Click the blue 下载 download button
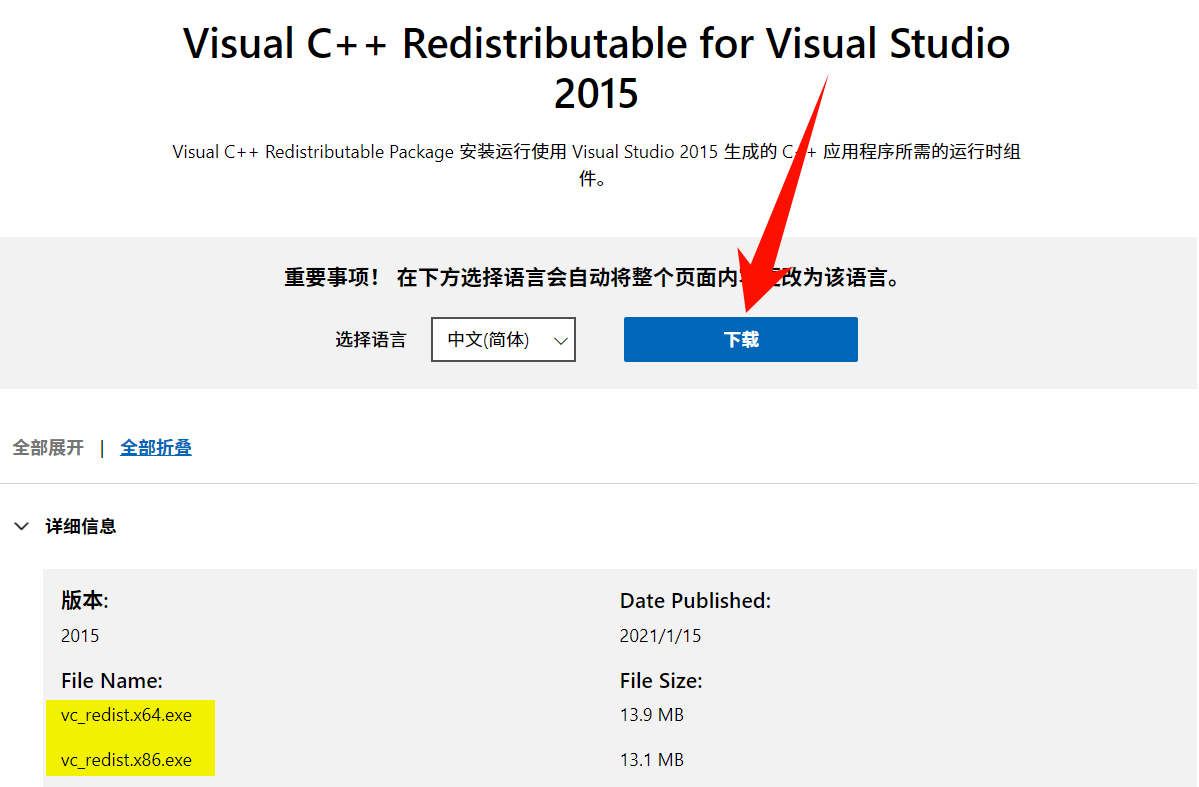The image size is (1199, 787). pos(739,339)
